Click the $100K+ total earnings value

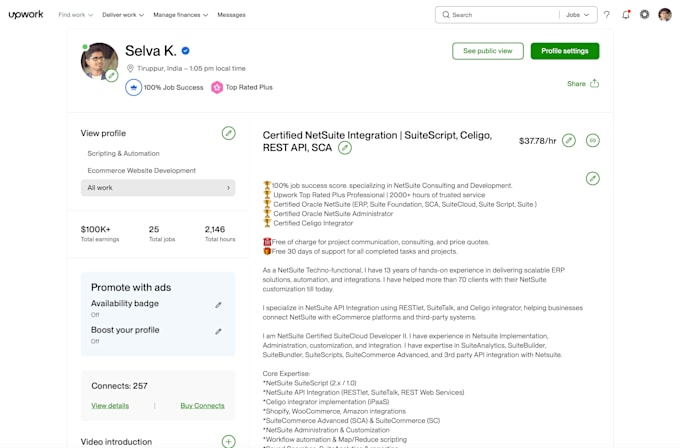pos(95,229)
